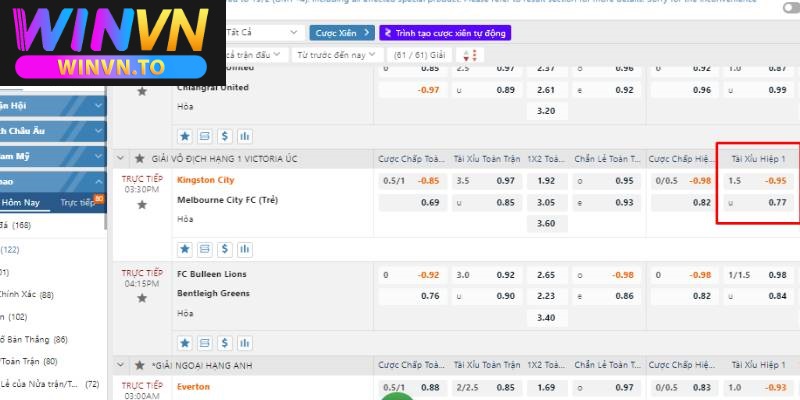The image size is (800, 400).
Task: Collapse the Giải Ngoại Hạng Anh league section
Action: pos(121,364)
